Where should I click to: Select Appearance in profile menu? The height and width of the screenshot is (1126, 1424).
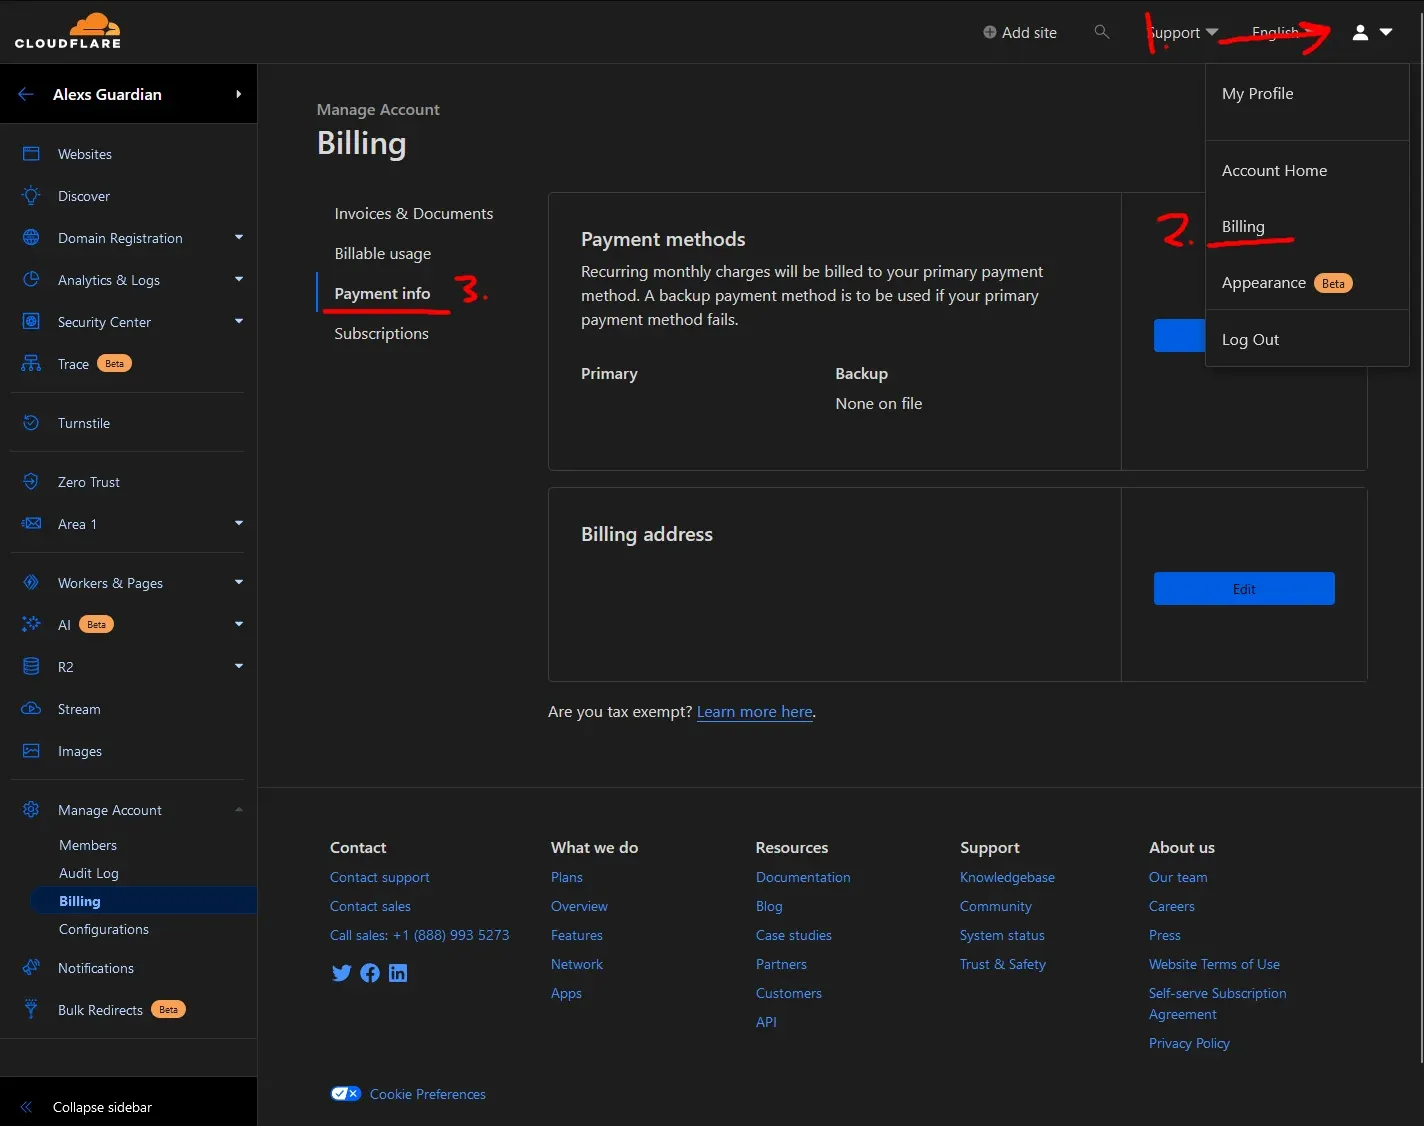pos(1264,283)
